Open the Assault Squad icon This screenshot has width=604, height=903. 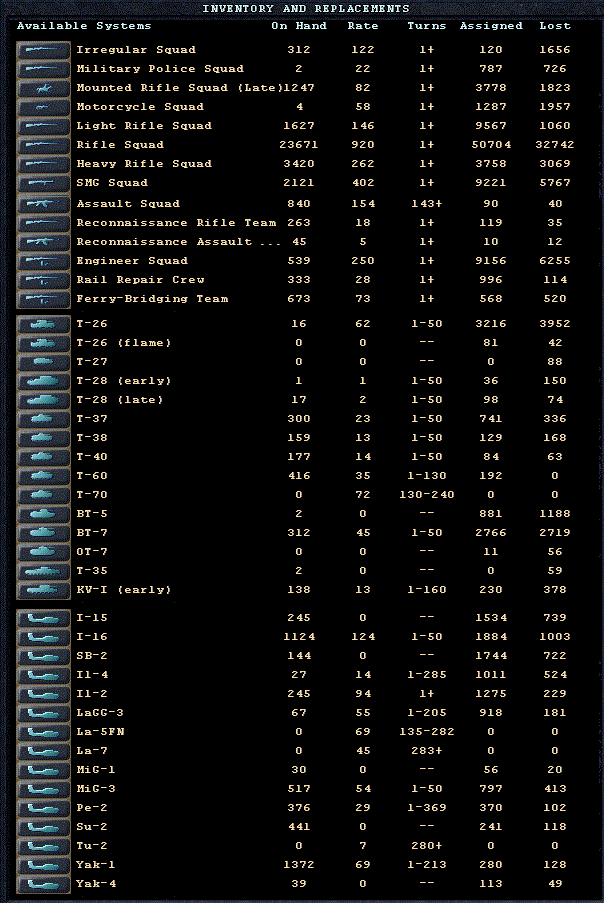tap(43, 204)
